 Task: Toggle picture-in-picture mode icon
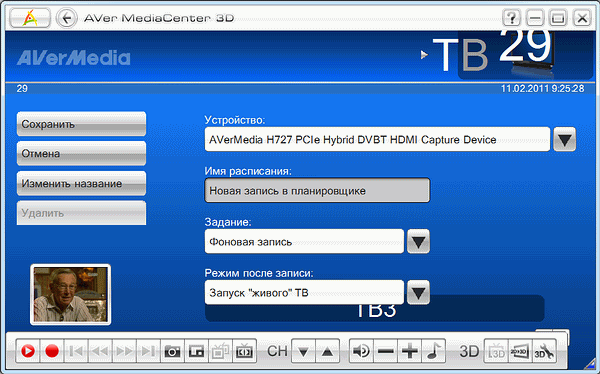point(196,351)
